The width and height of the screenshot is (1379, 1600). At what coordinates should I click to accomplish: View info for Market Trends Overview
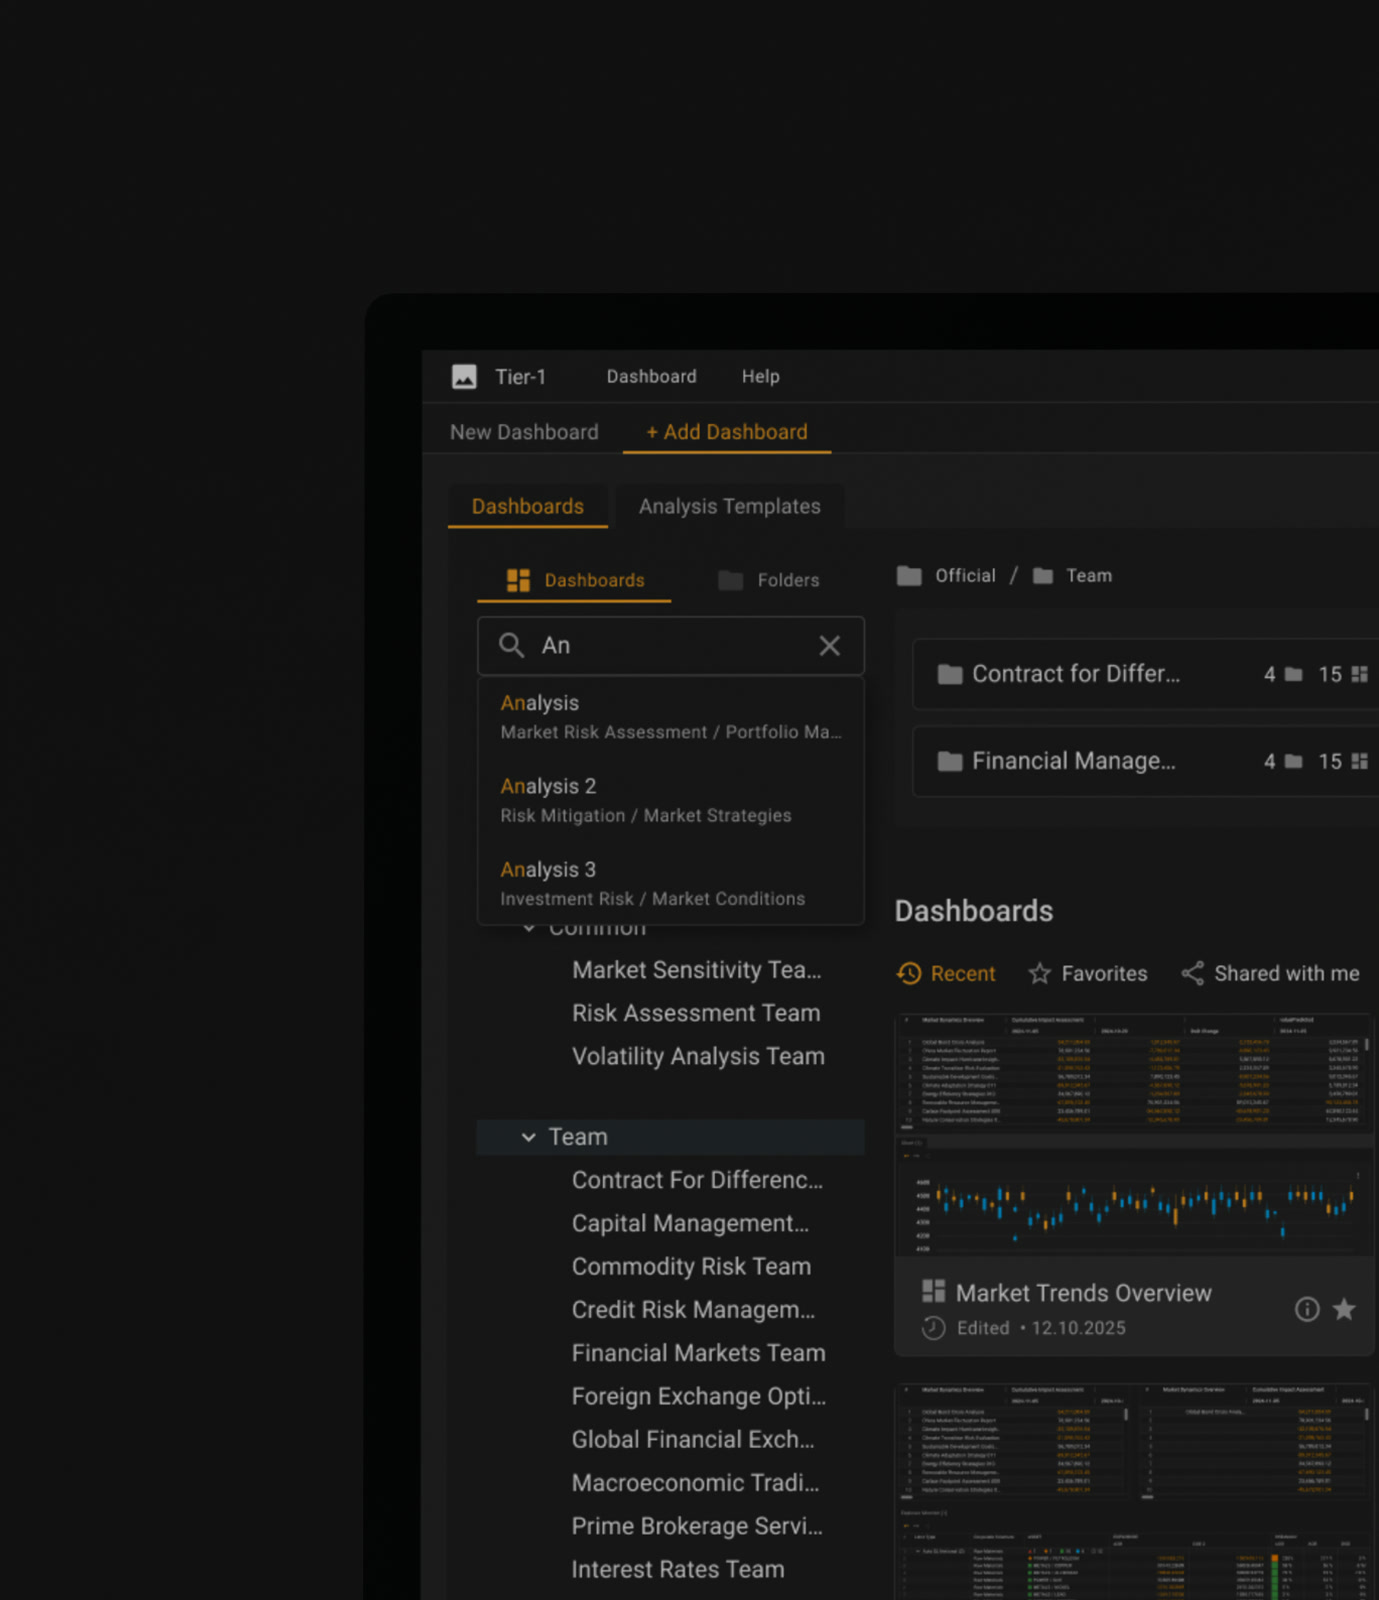tap(1307, 1309)
